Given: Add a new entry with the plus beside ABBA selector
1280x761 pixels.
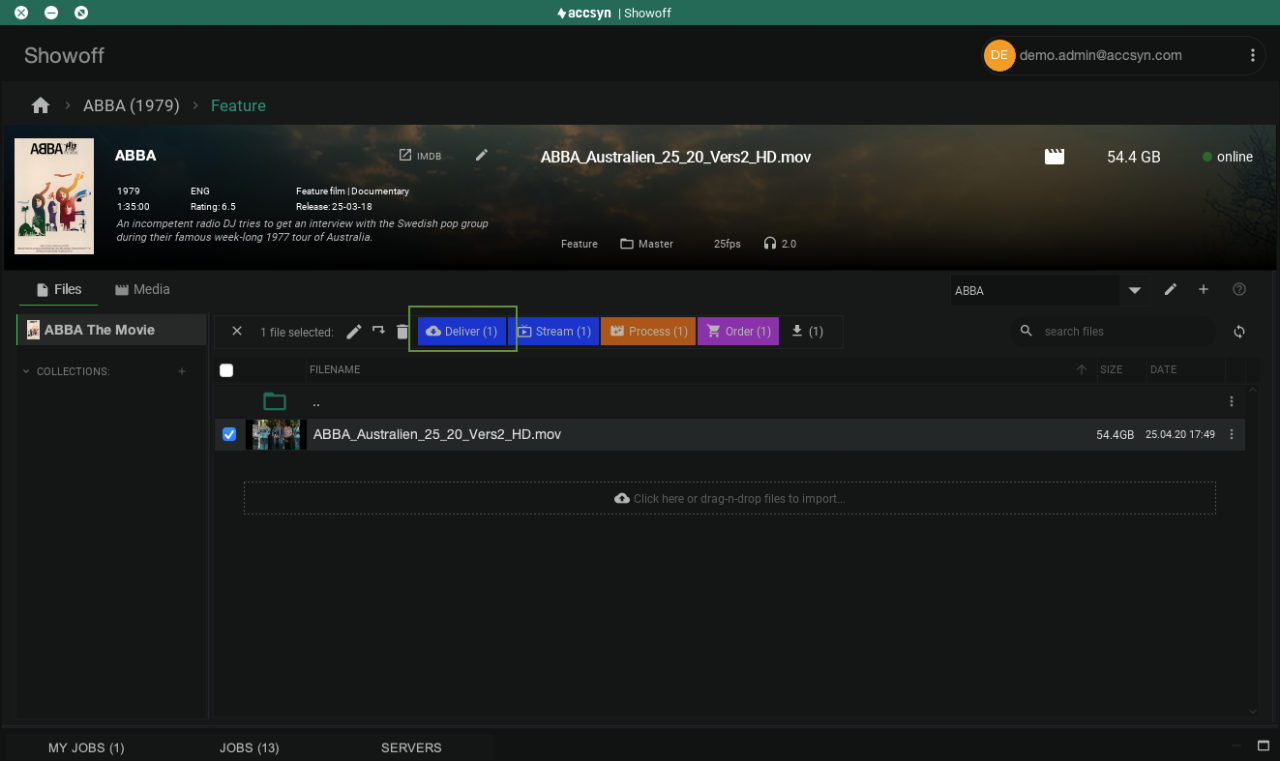Looking at the screenshot, I should (x=1203, y=290).
